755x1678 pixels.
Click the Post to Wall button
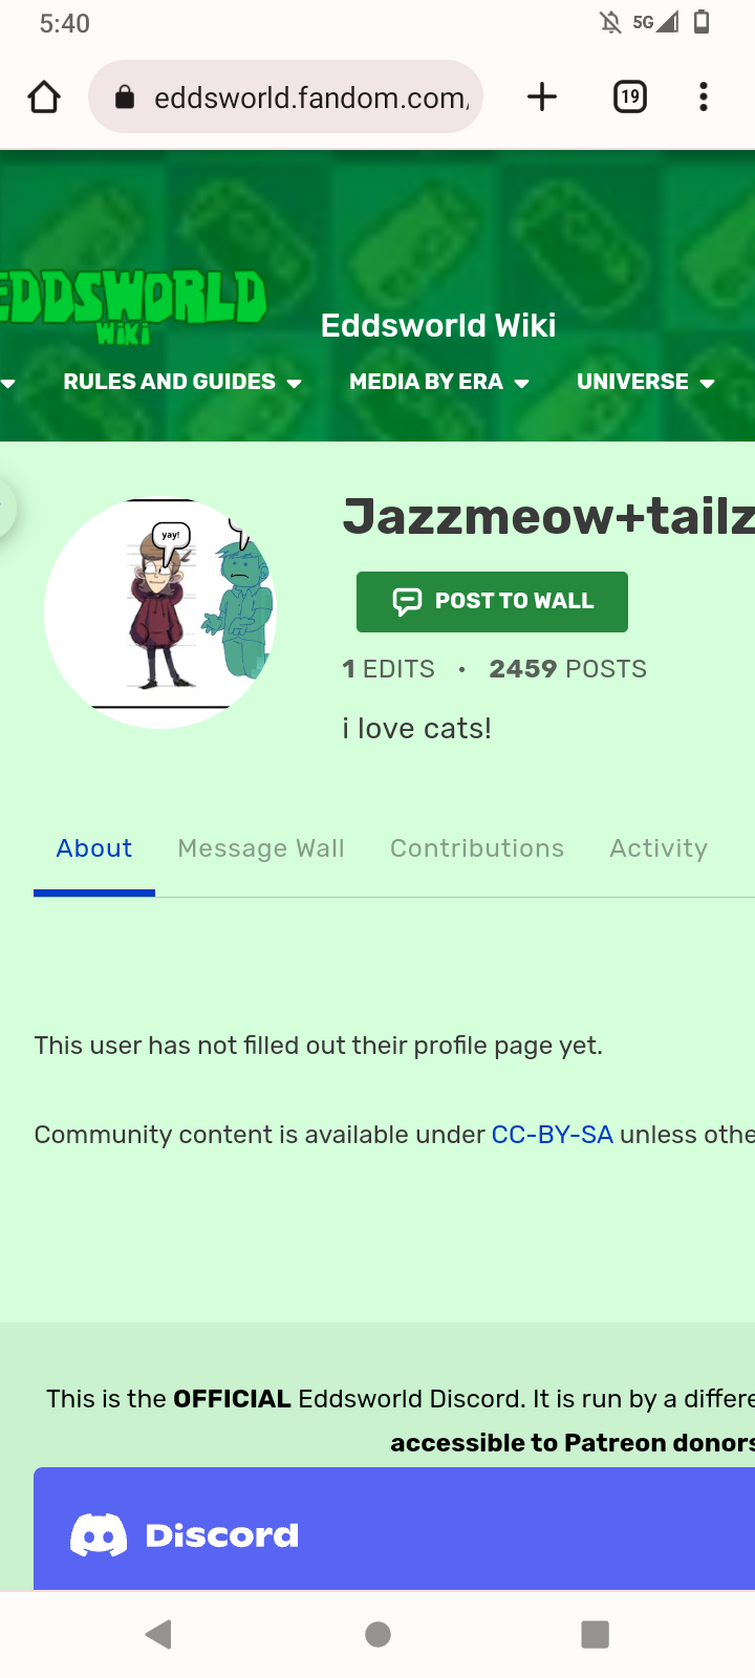pos(492,601)
